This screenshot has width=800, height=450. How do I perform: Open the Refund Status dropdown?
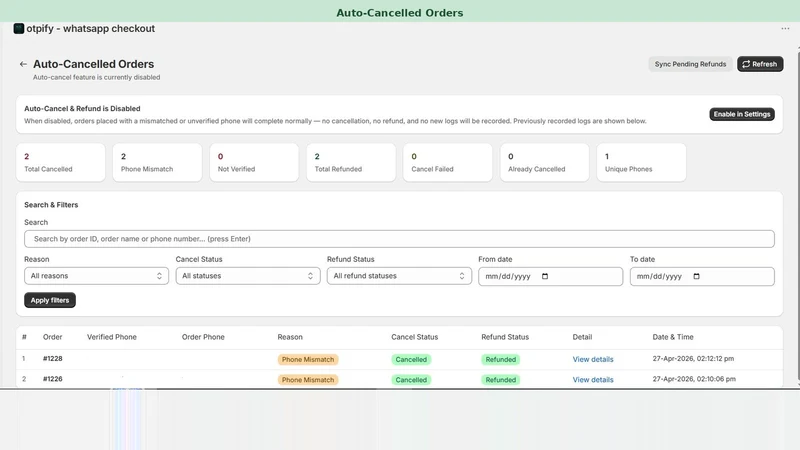[x=399, y=276]
